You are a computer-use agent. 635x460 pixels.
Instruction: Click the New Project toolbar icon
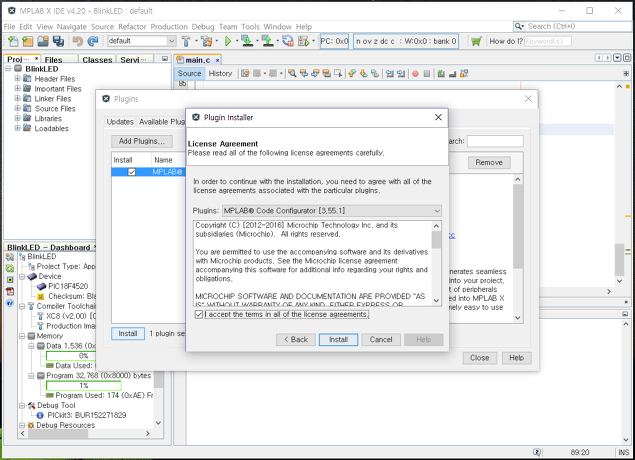point(28,41)
